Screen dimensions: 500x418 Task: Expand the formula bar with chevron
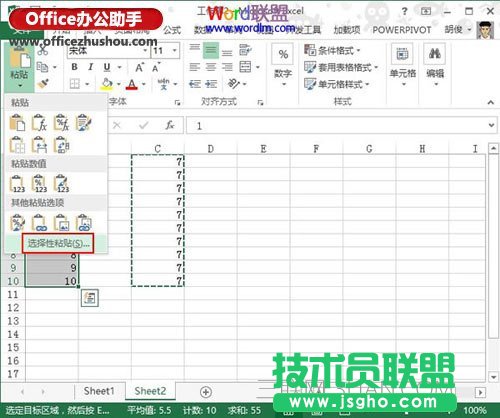[491, 125]
